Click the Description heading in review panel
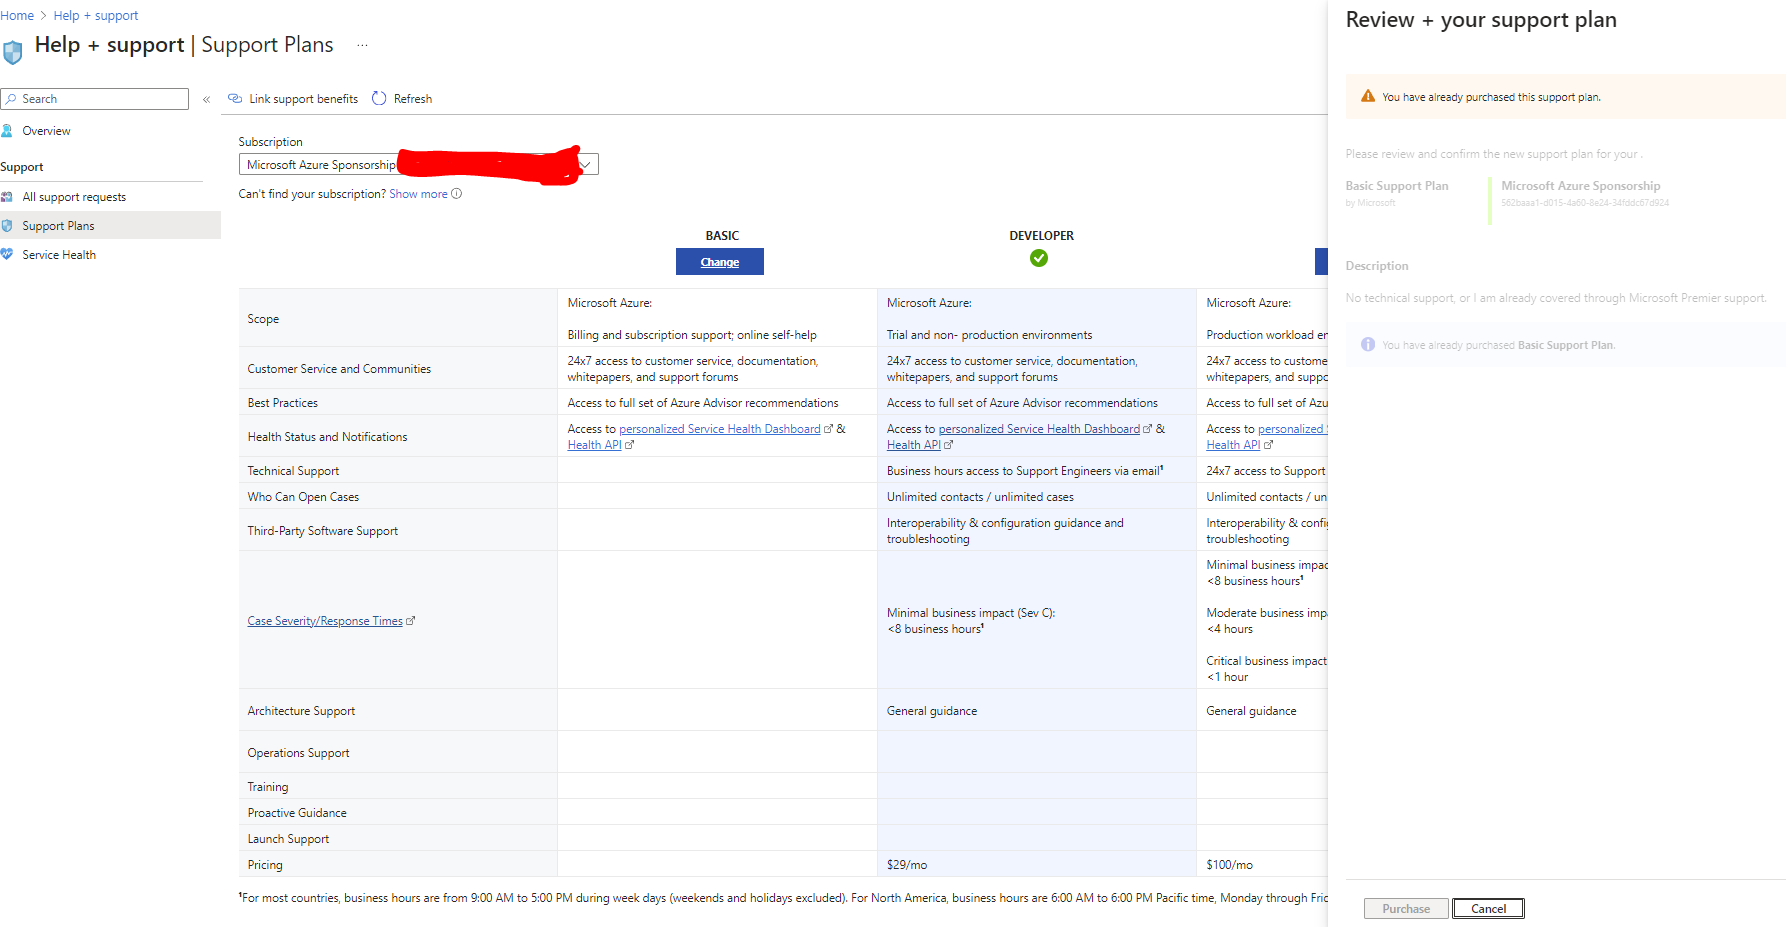Image resolution: width=1786 pixels, height=927 pixels. pos(1376,266)
